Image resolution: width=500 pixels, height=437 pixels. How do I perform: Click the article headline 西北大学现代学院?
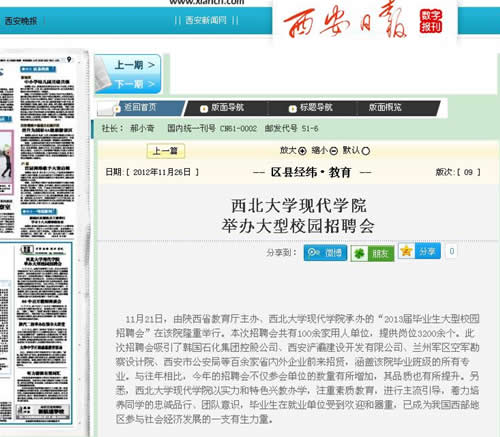click(299, 205)
